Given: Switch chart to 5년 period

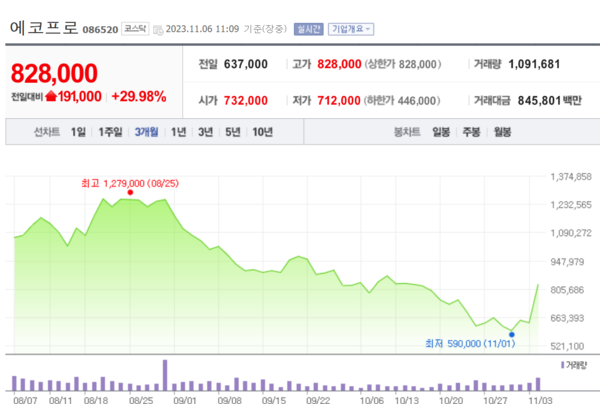Looking at the screenshot, I should (232, 132).
